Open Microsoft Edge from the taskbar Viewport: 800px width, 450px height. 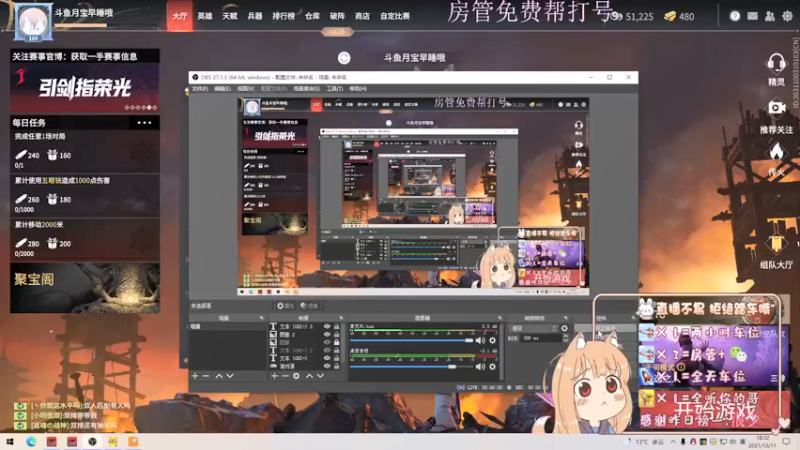coord(31,442)
